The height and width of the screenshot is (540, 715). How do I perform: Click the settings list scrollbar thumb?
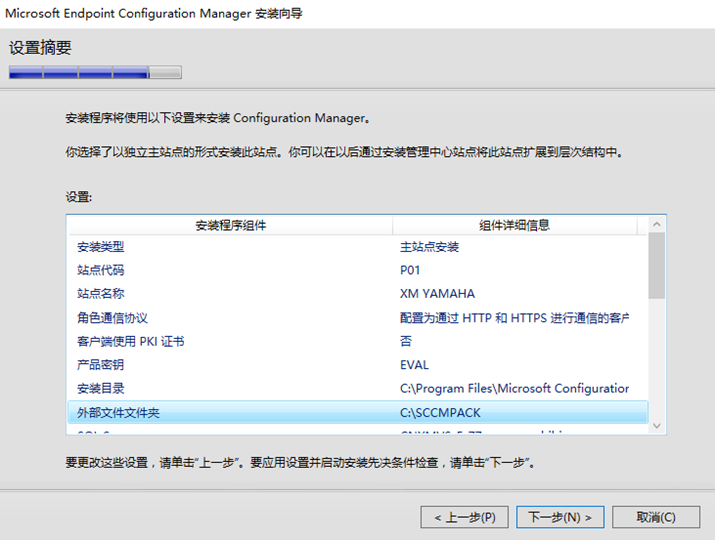tap(657, 265)
